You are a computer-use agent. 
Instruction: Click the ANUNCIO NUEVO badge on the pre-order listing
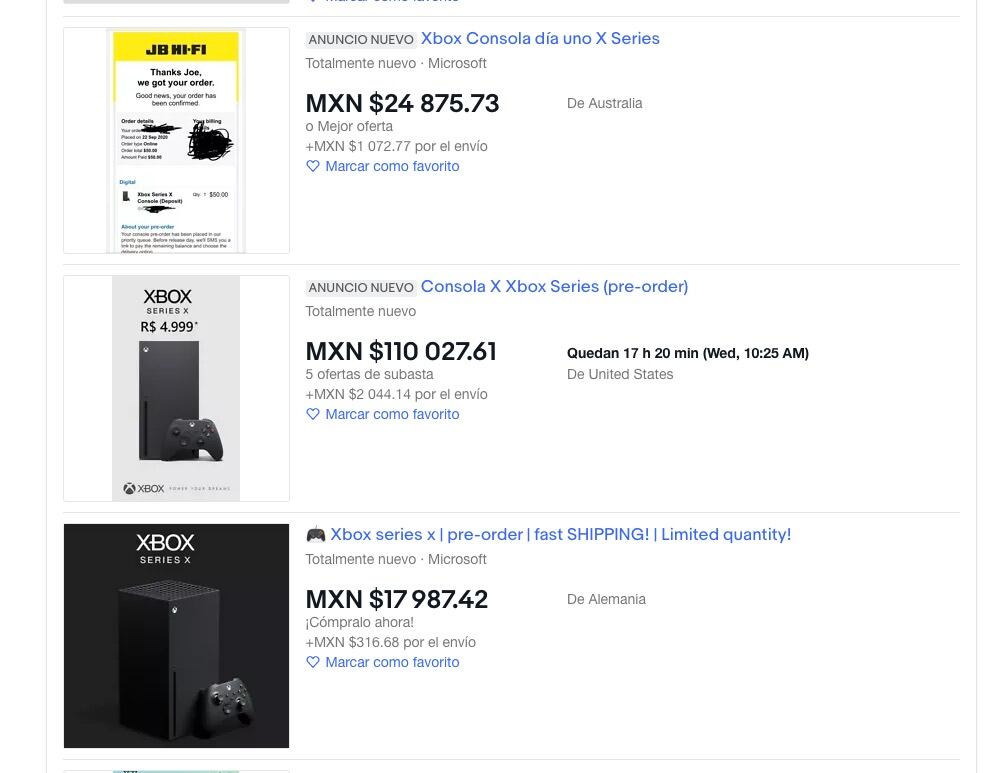[361, 288]
